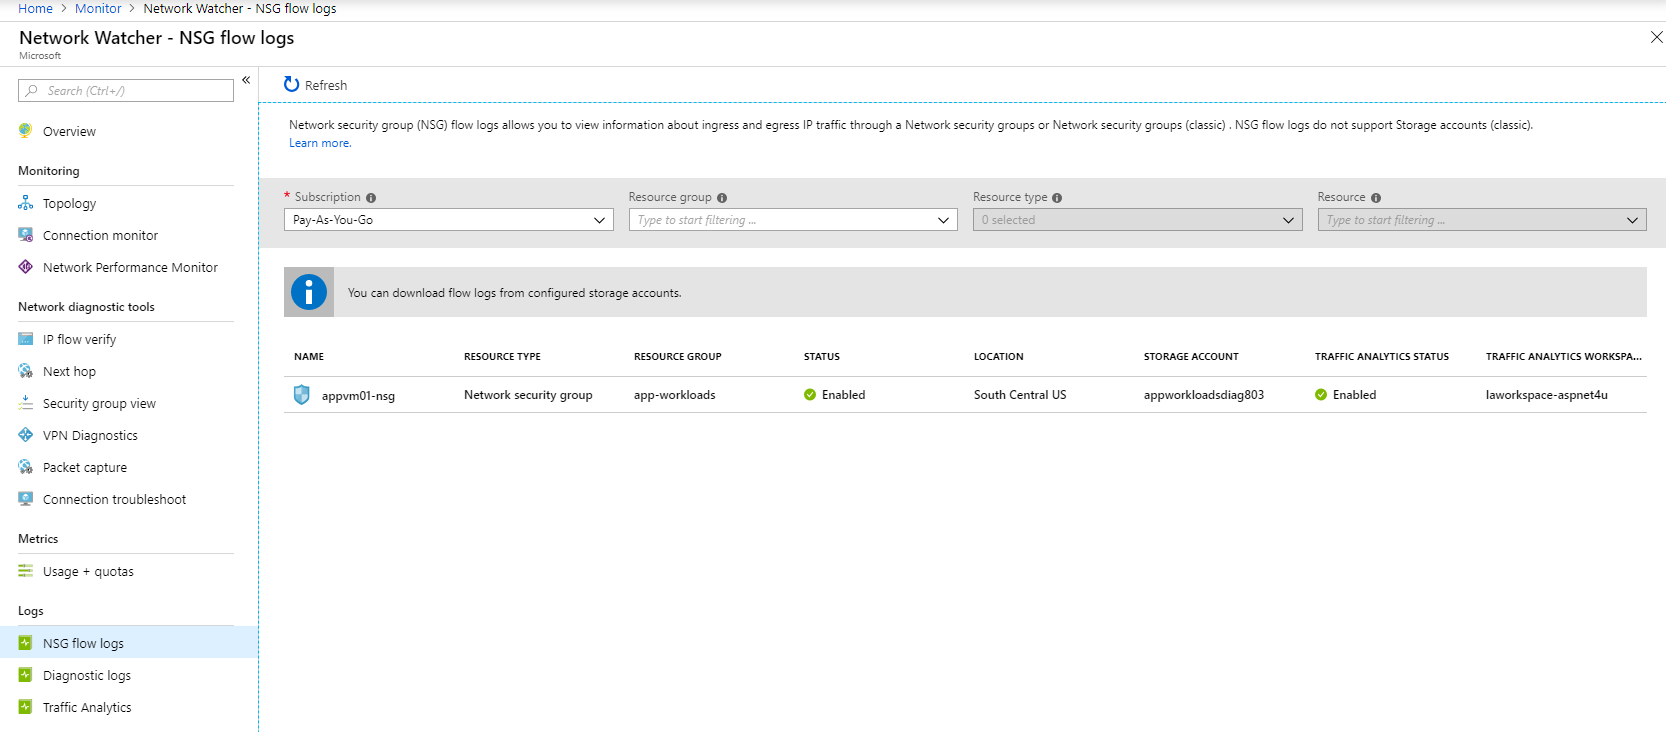Click the Network security group type cell
This screenshot has height=732, width=1666.
coord(528,395)
